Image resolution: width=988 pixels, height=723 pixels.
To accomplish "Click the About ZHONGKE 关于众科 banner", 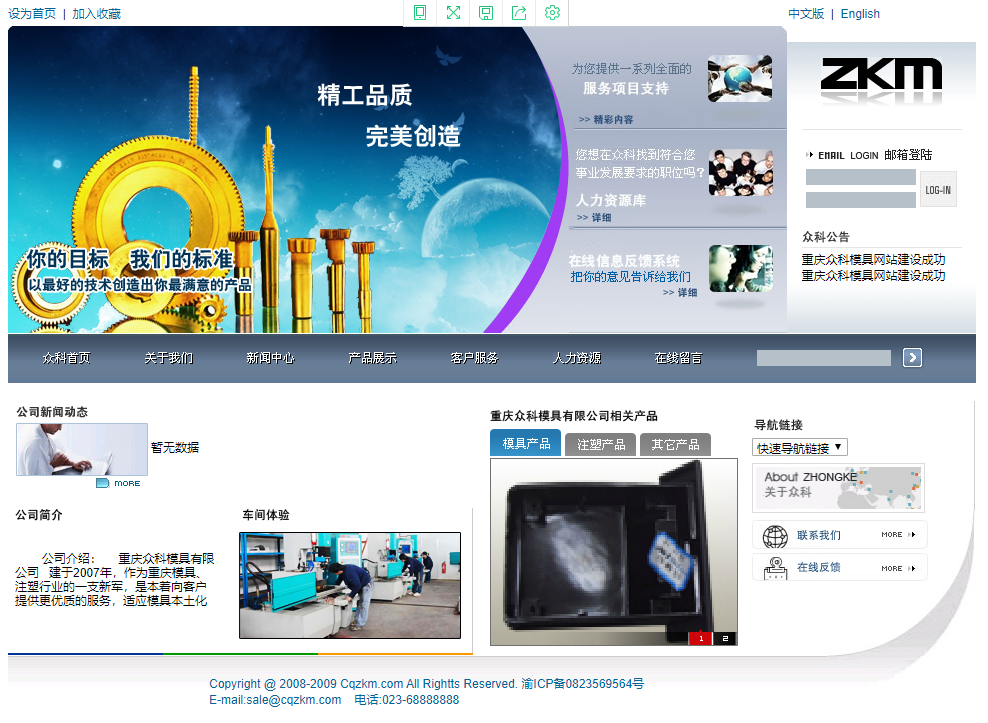I will click(839, 487).
